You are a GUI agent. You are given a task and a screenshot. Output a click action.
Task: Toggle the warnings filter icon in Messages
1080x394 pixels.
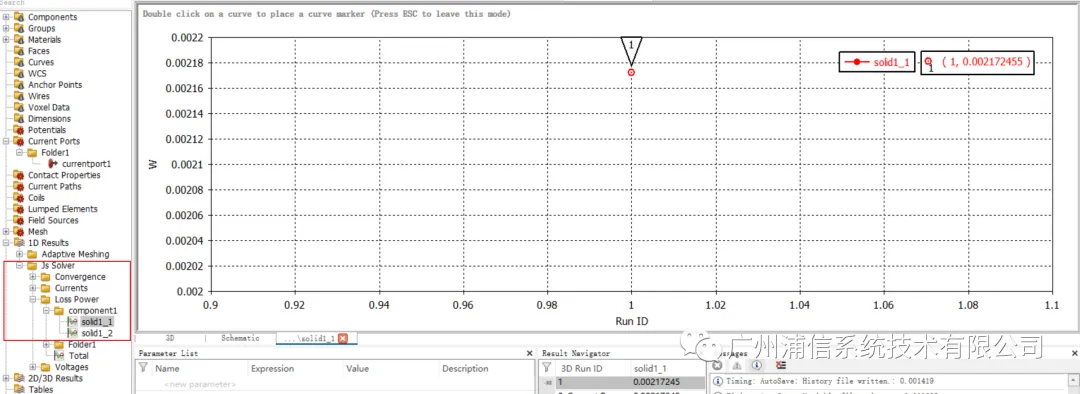coord(737,366)
